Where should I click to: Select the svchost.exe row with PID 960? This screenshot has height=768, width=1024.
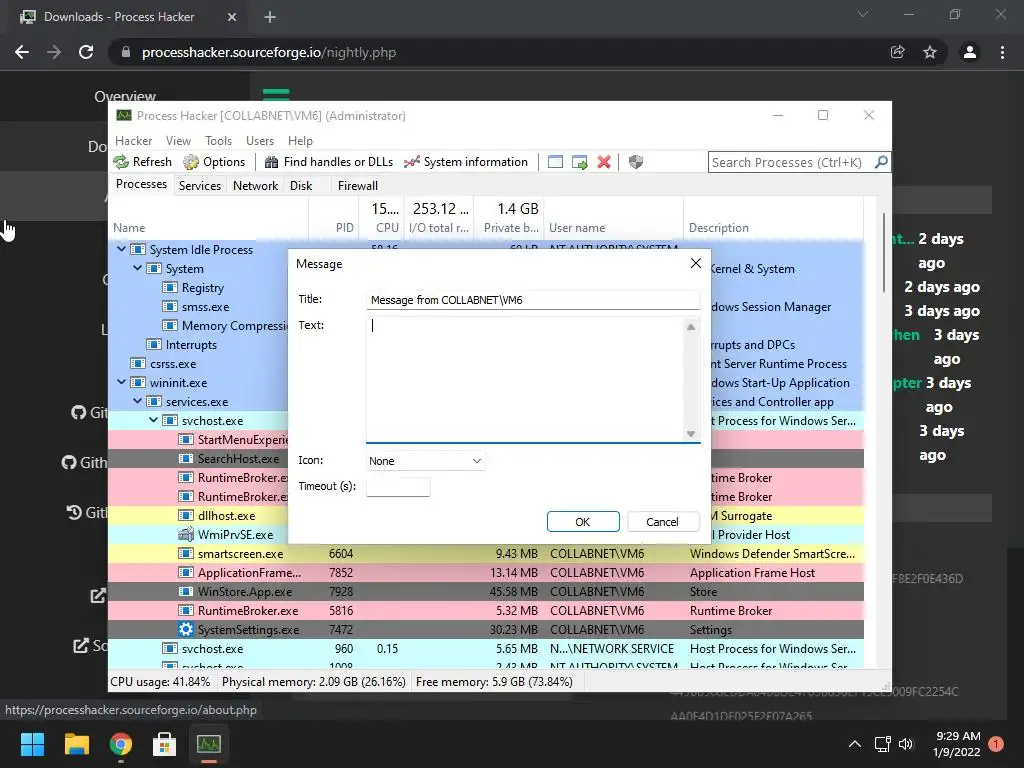coord(486,648)
